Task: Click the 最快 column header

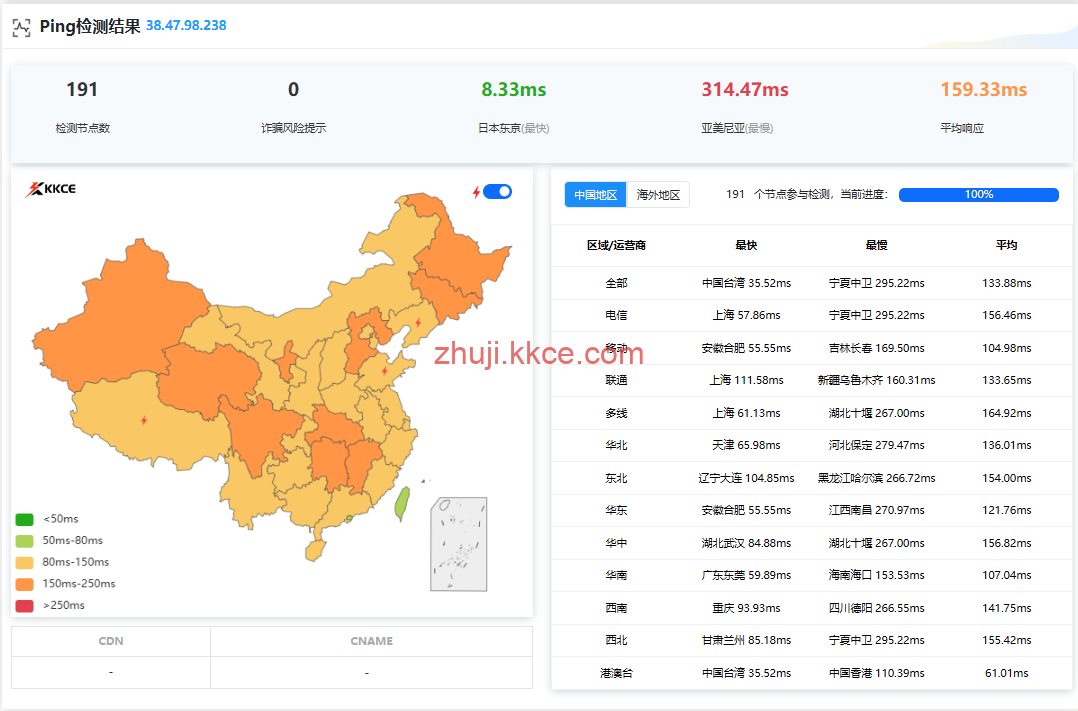Action: 746,245
